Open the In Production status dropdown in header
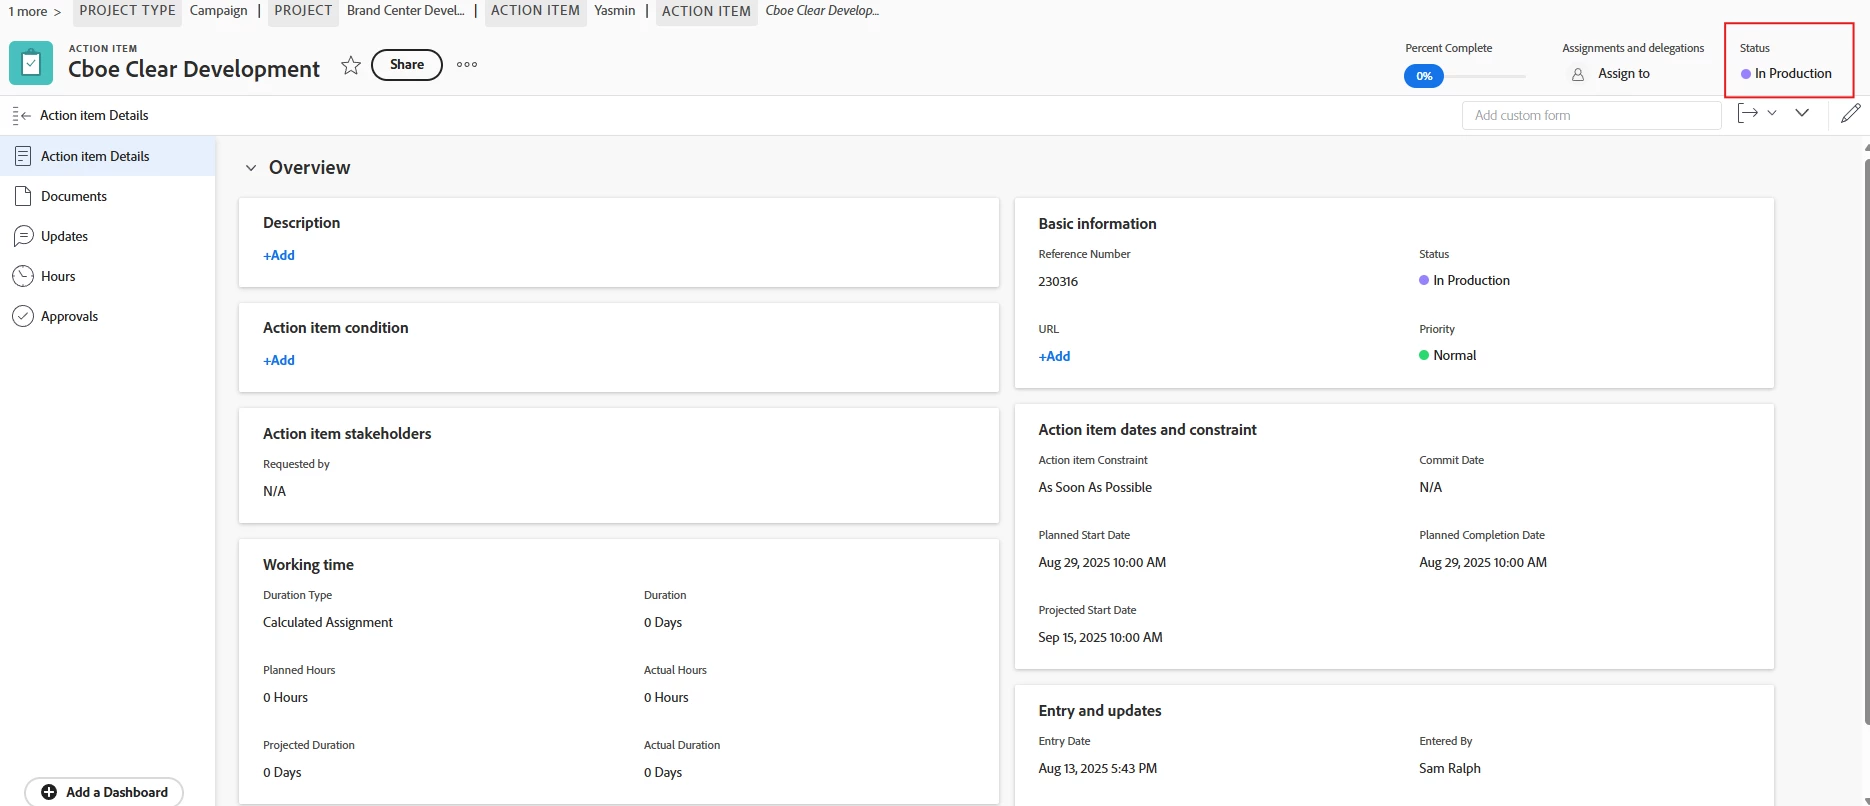 pyautogui.click(x=1787, y=74)
